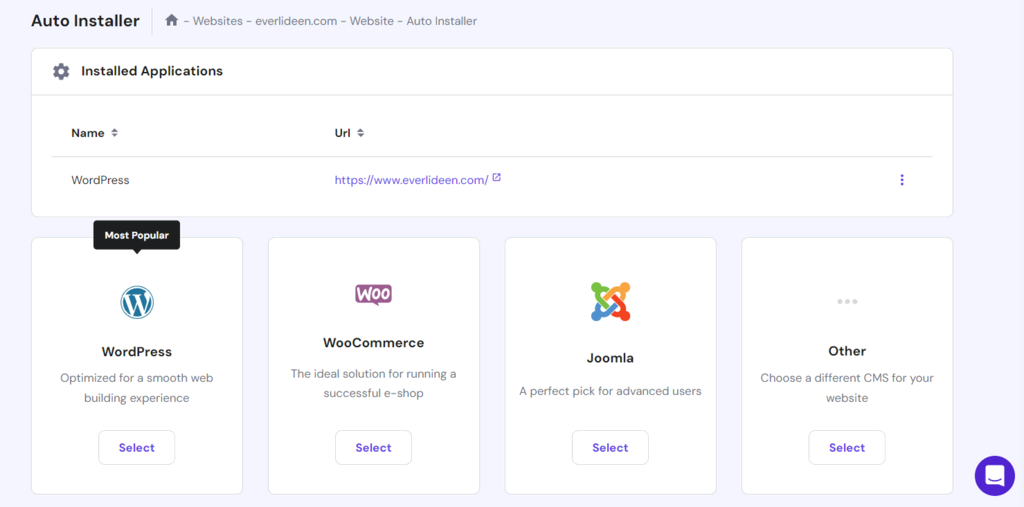Click 'The ideal solution for running' description

click(374, 384)
